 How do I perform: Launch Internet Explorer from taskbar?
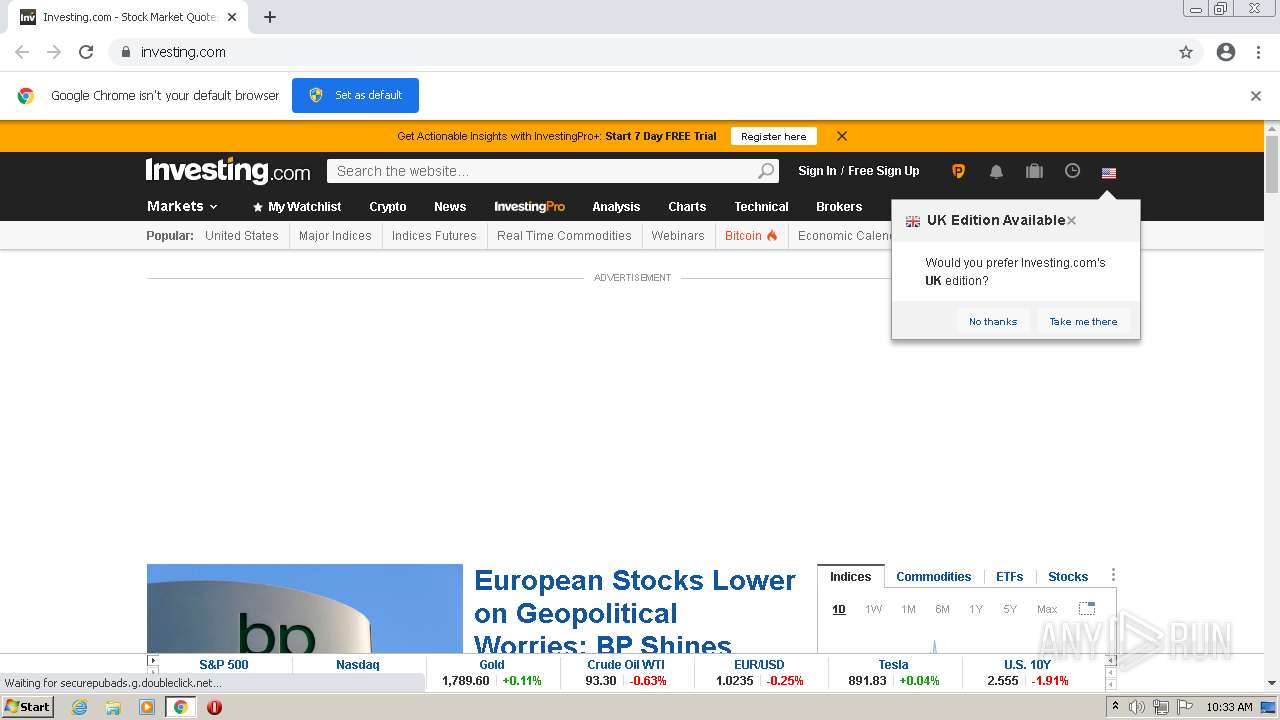click(80, 707)
